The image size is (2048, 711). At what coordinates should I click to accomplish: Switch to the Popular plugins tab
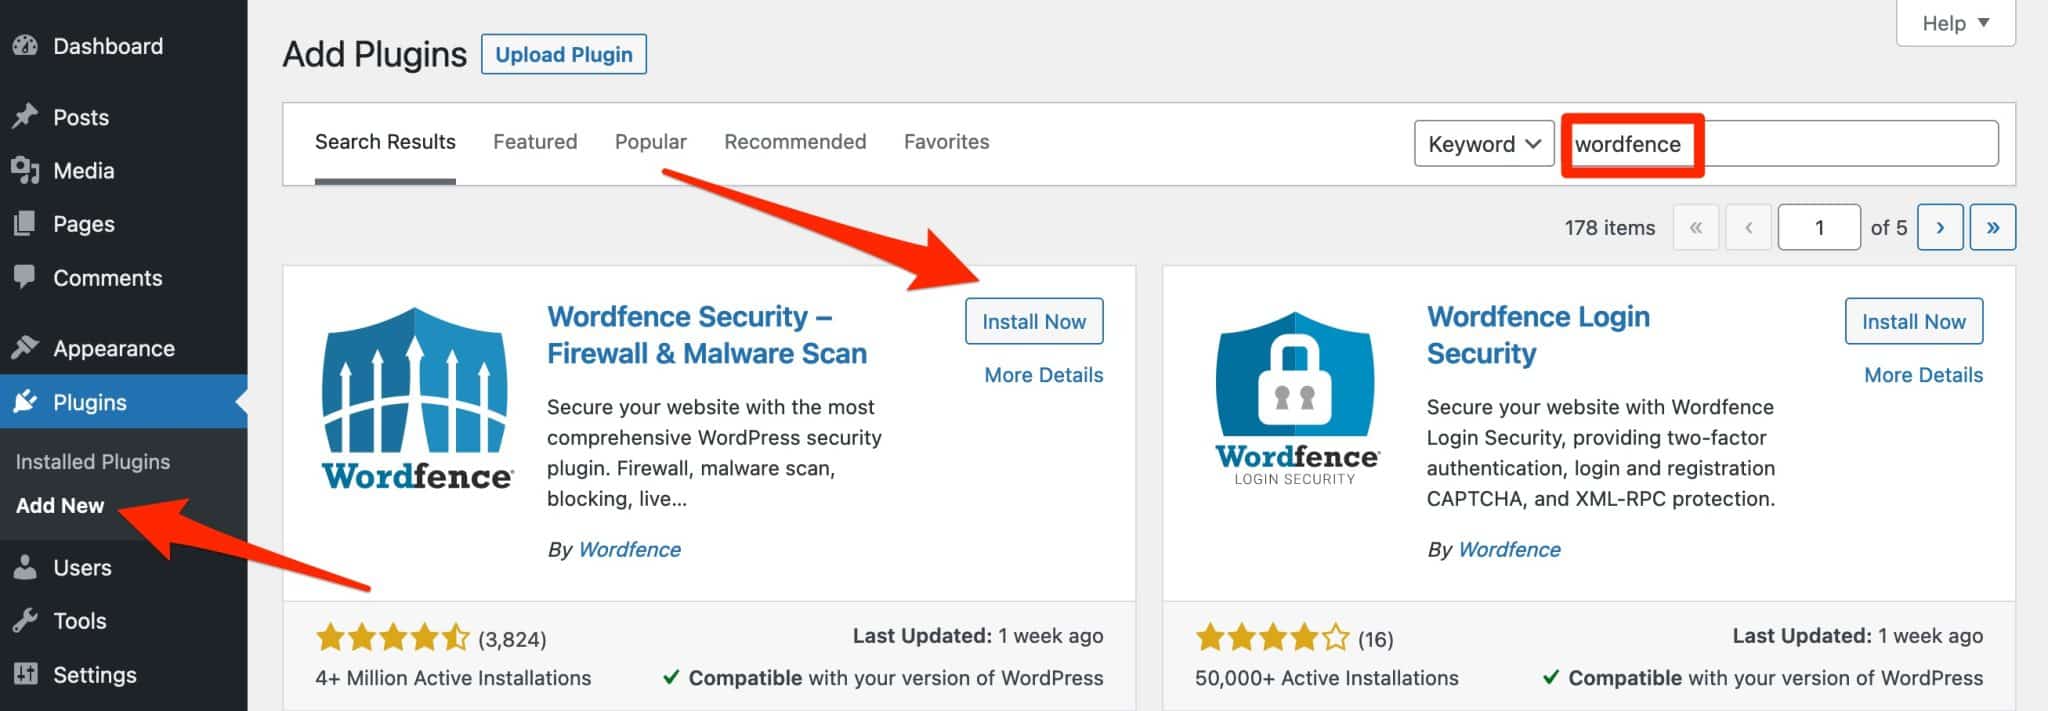point(649,141)
